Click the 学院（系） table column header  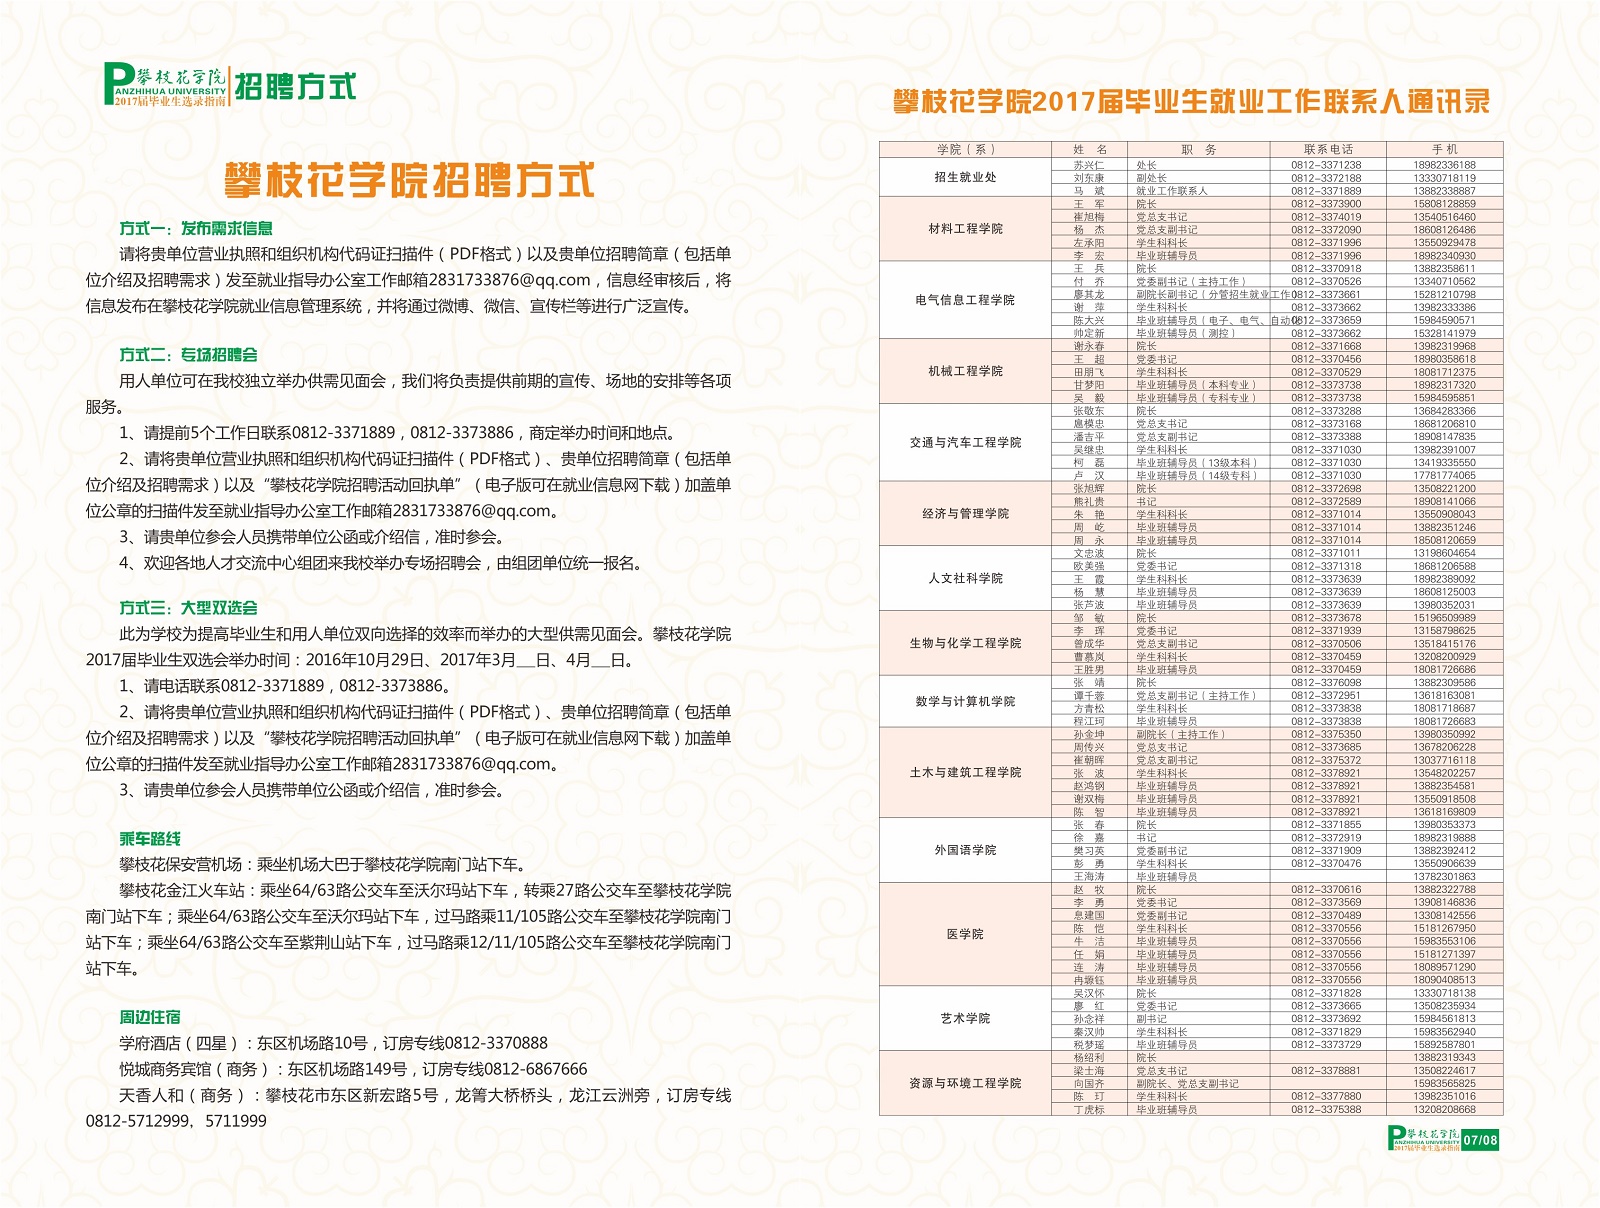(965, 150)
